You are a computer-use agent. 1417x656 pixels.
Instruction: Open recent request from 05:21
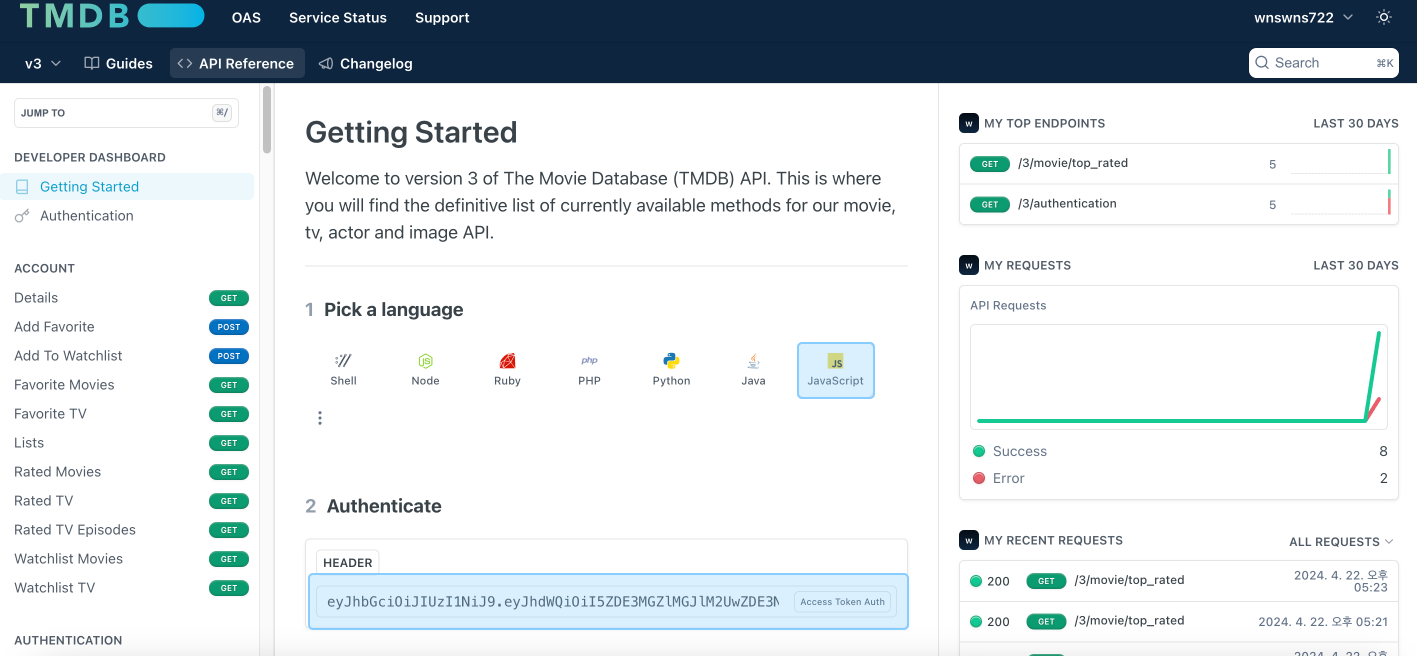(x=1178, y=622)
